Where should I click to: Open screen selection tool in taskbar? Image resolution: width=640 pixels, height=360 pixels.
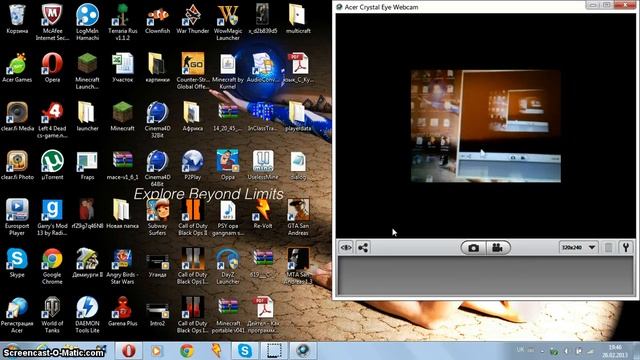[x=274, y=351]
